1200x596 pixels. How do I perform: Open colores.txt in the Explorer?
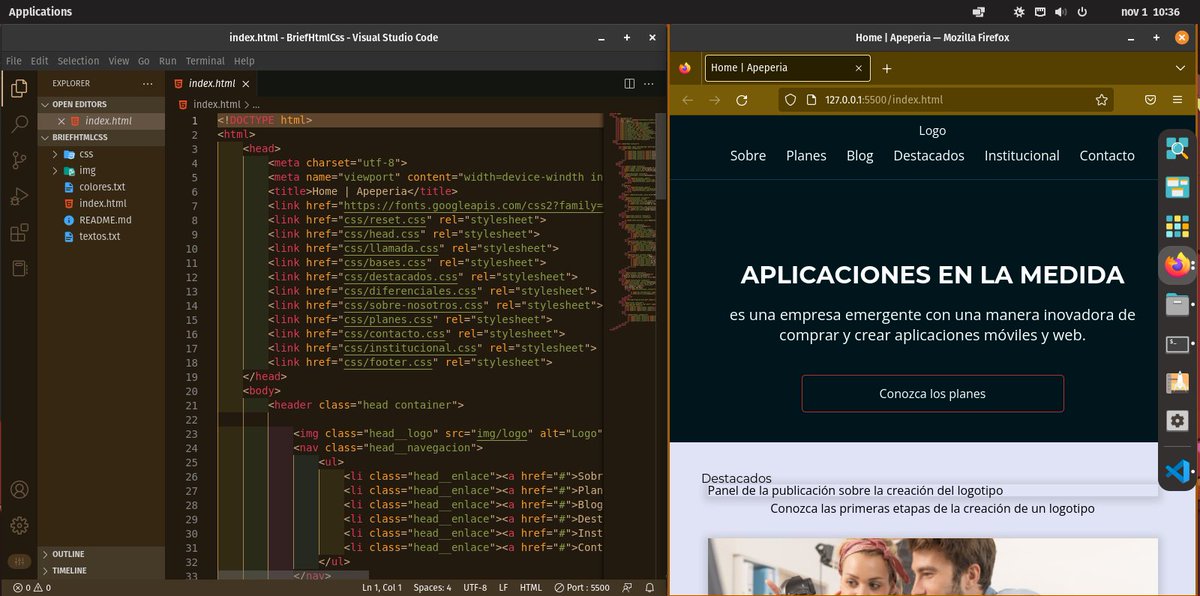(102, 187)
